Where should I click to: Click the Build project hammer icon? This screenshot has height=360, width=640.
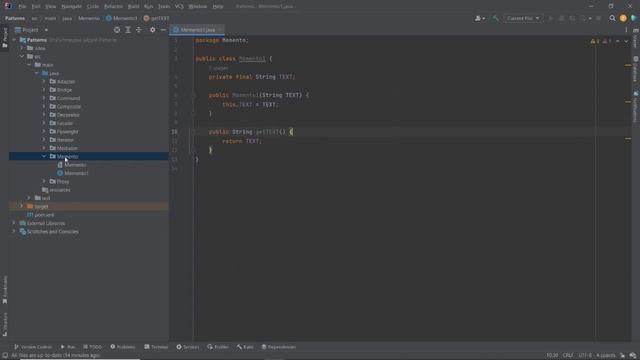pyautogui.click(x=496, y=18)
